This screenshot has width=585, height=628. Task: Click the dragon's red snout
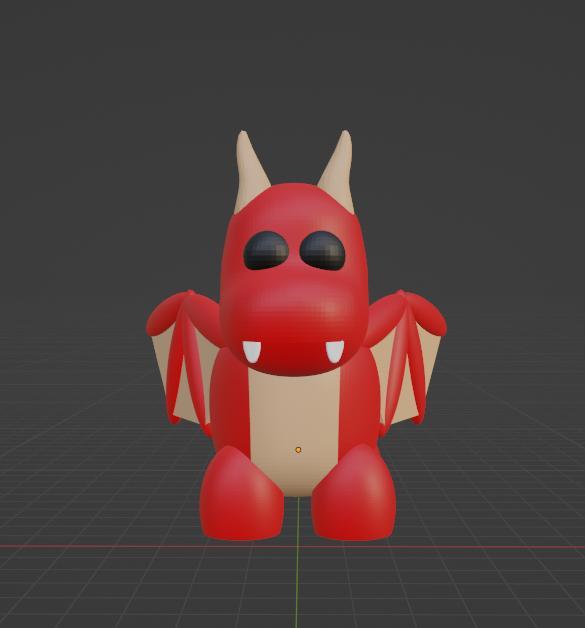coord(293,324)
